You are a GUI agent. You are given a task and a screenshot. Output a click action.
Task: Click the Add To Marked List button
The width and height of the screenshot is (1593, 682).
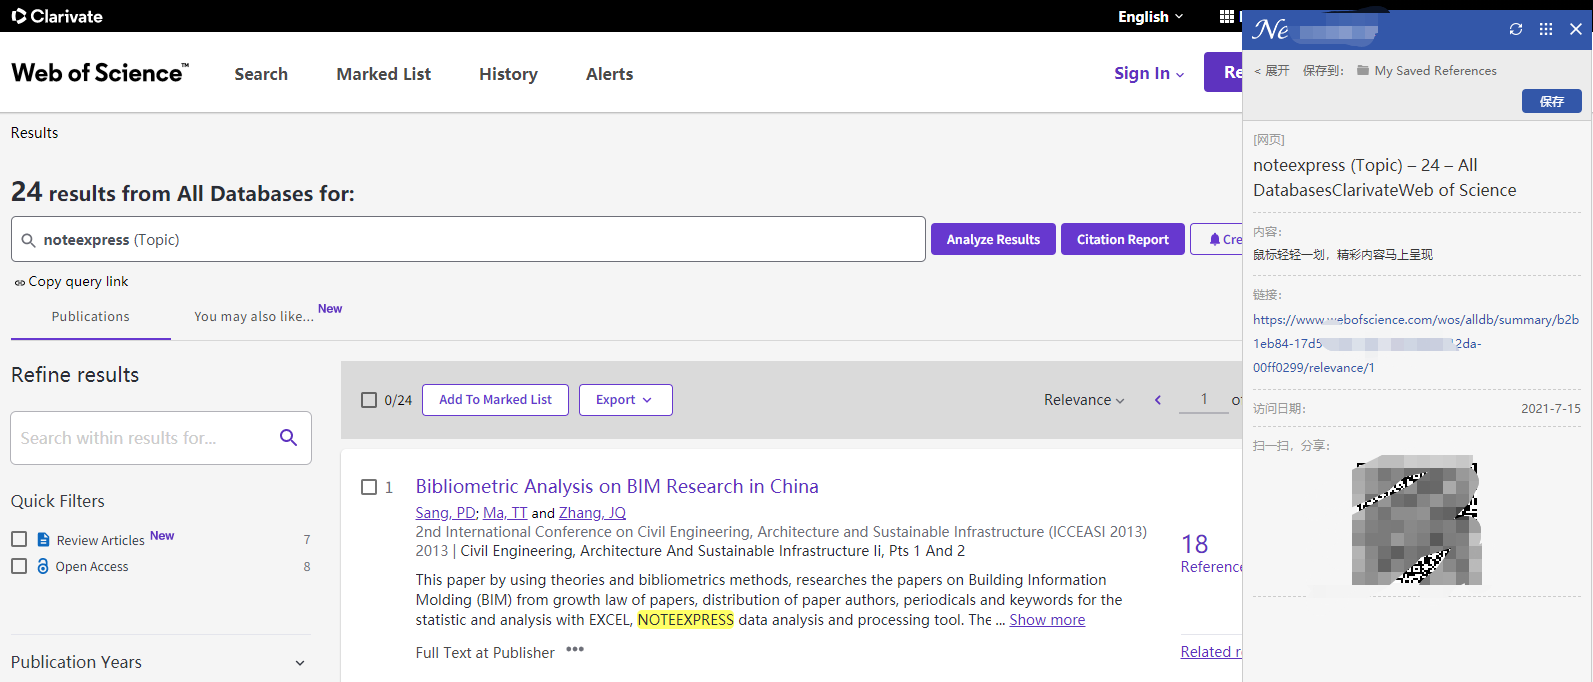pyautogui.click(x=495, y=400)
